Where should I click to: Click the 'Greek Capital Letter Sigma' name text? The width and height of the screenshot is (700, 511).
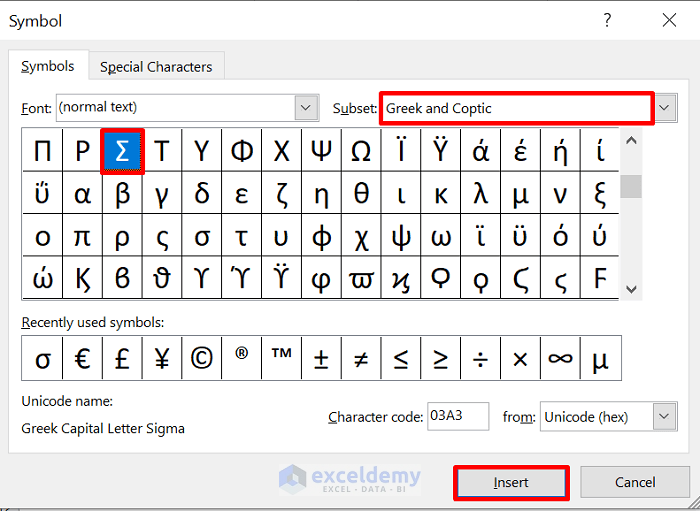coord(103,428)
